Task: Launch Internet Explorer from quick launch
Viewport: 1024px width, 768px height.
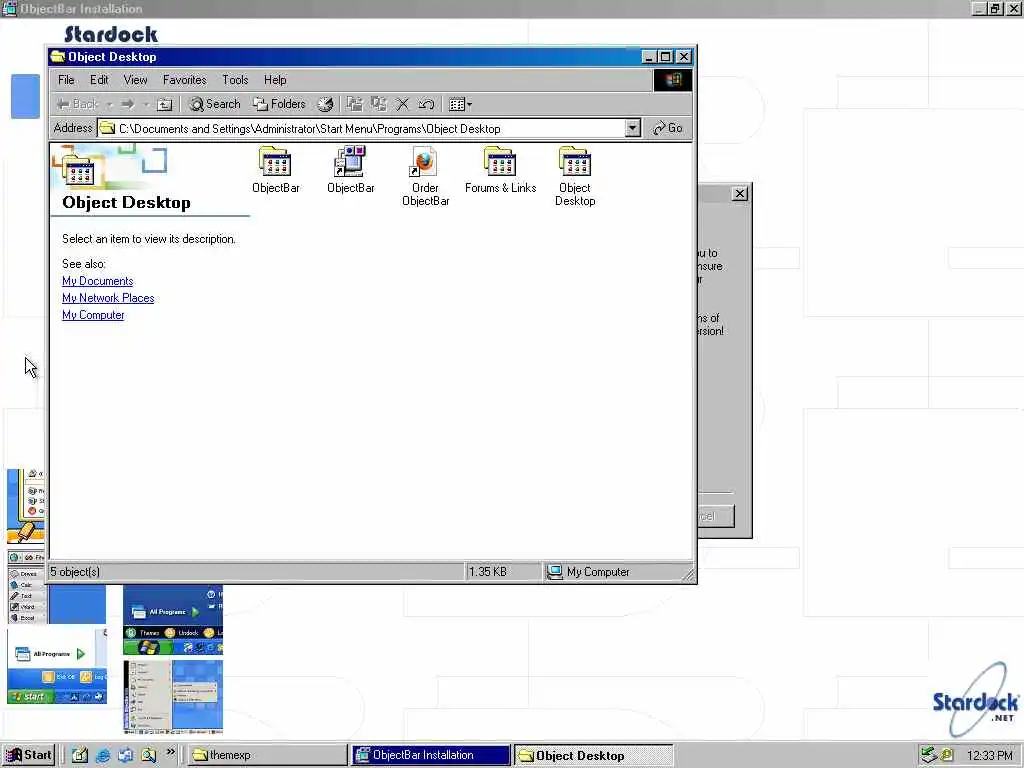Action: [103, 755]
